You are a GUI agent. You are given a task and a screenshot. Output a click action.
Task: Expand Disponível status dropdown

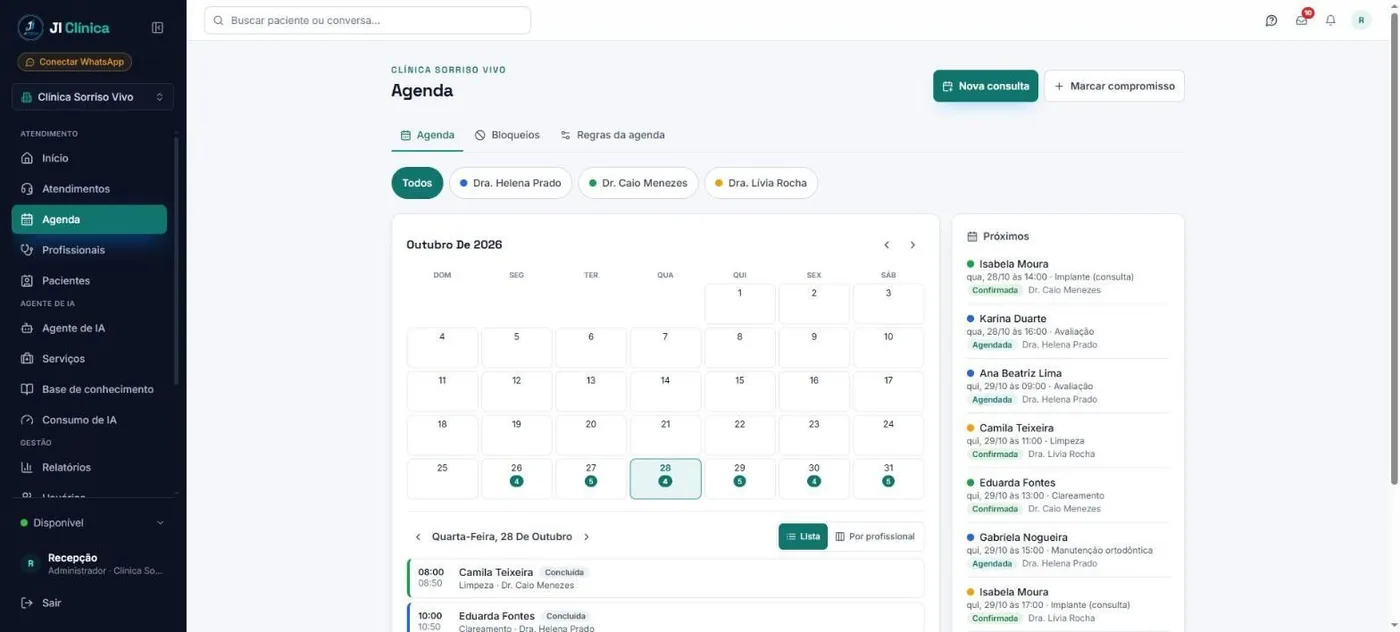click(93, 523)
